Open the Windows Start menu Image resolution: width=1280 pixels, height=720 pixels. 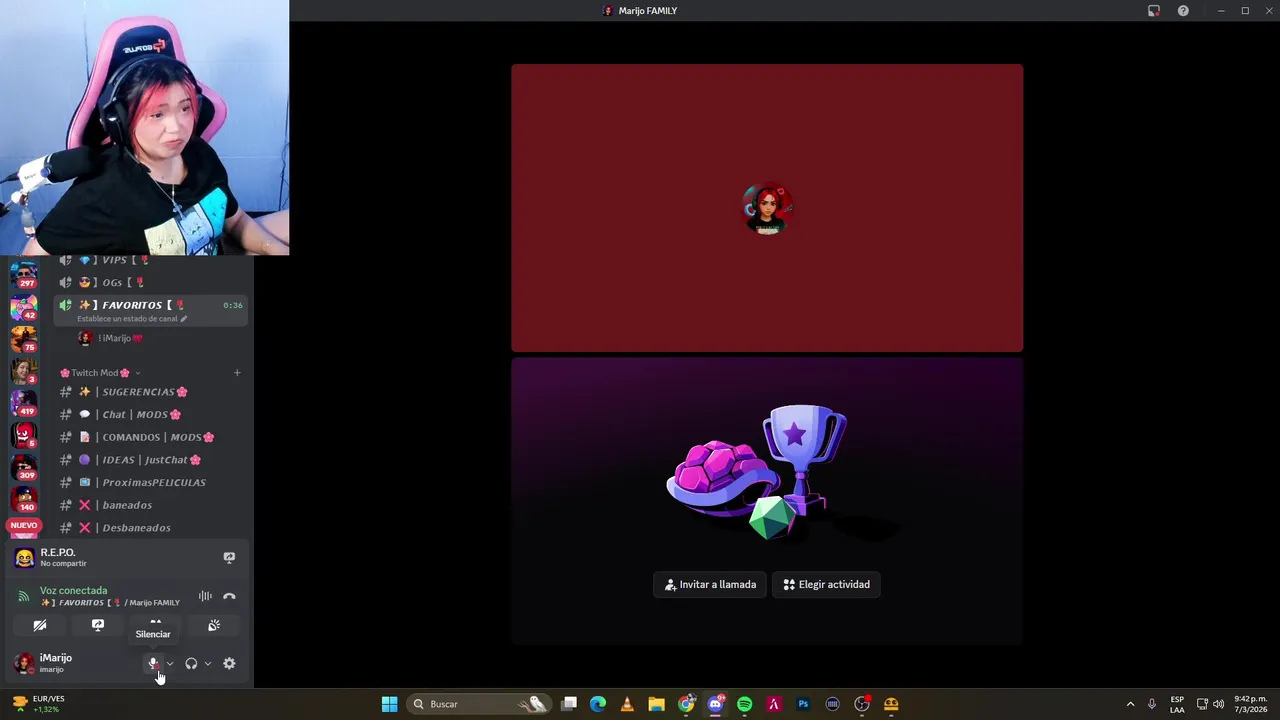(x=389, y=704)
